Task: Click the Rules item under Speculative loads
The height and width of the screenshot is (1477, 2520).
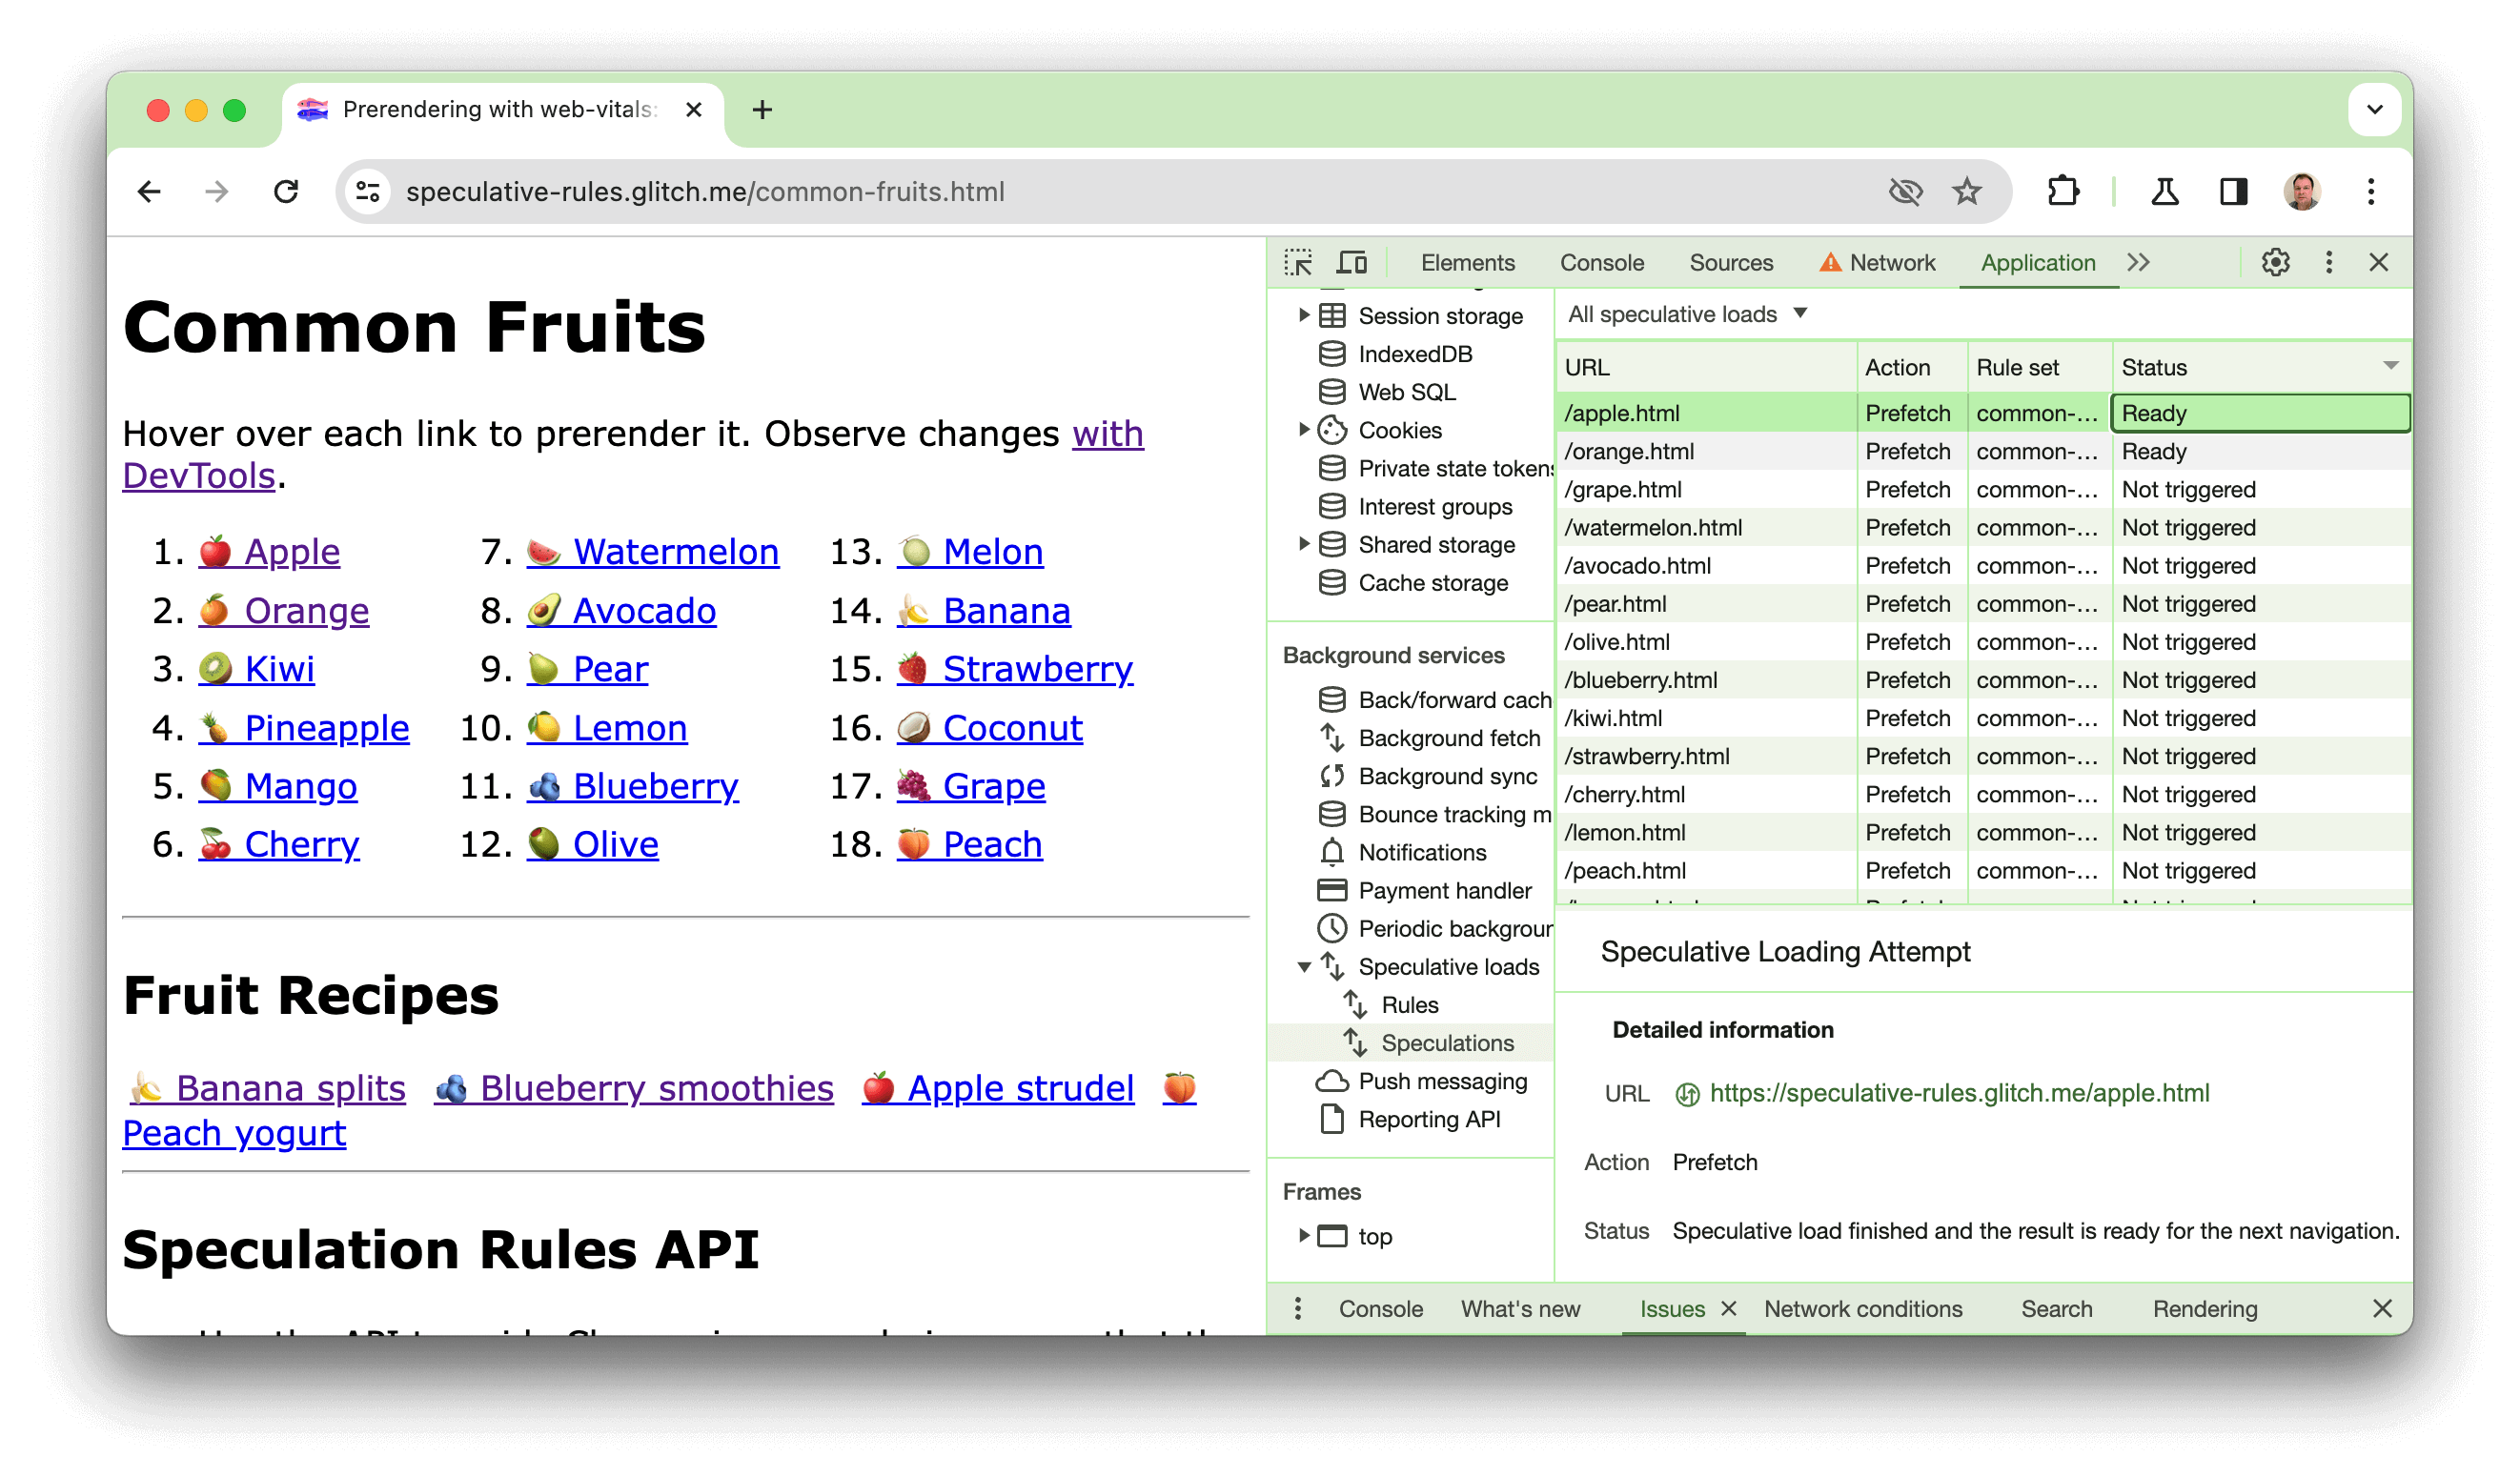Action: point(1409,1004)
